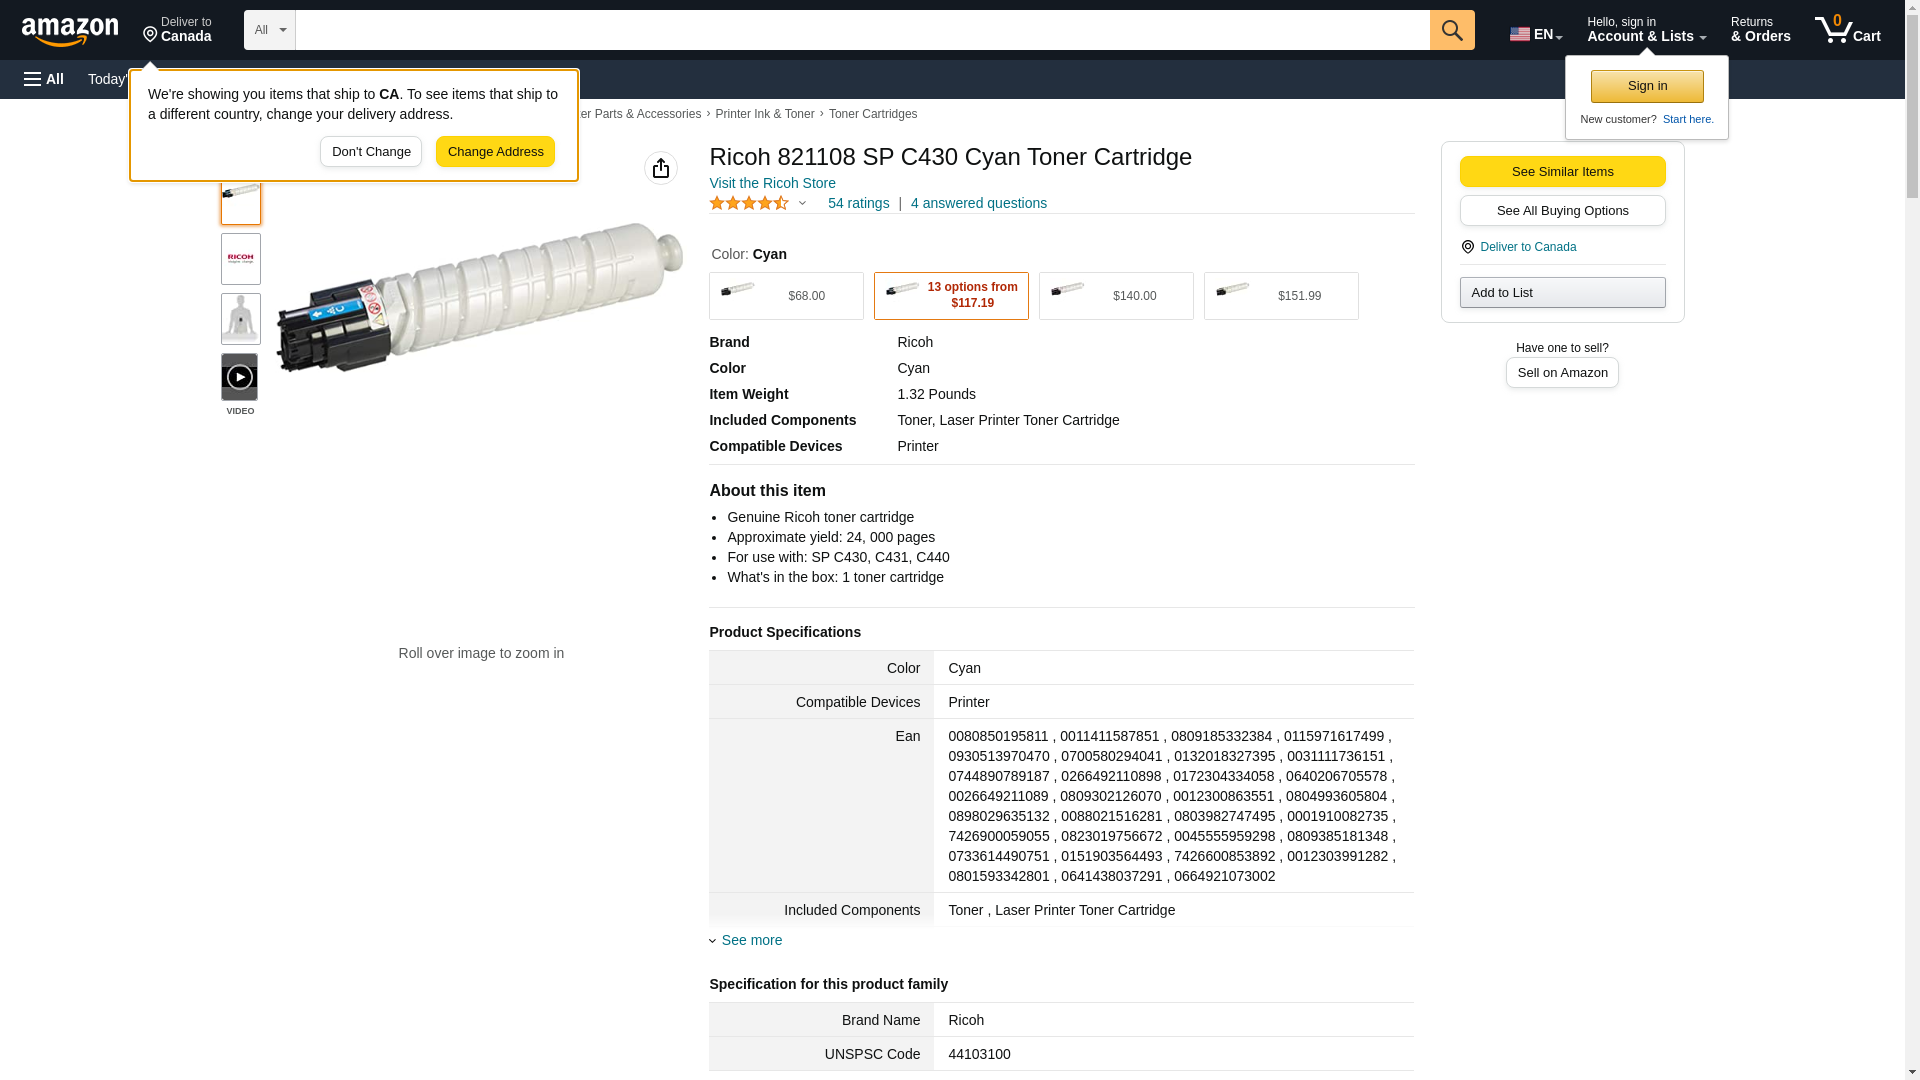Viewport: 1920px width, 1080px height.
Task: Click See Similar Items button
Action: pos(1562,171)
